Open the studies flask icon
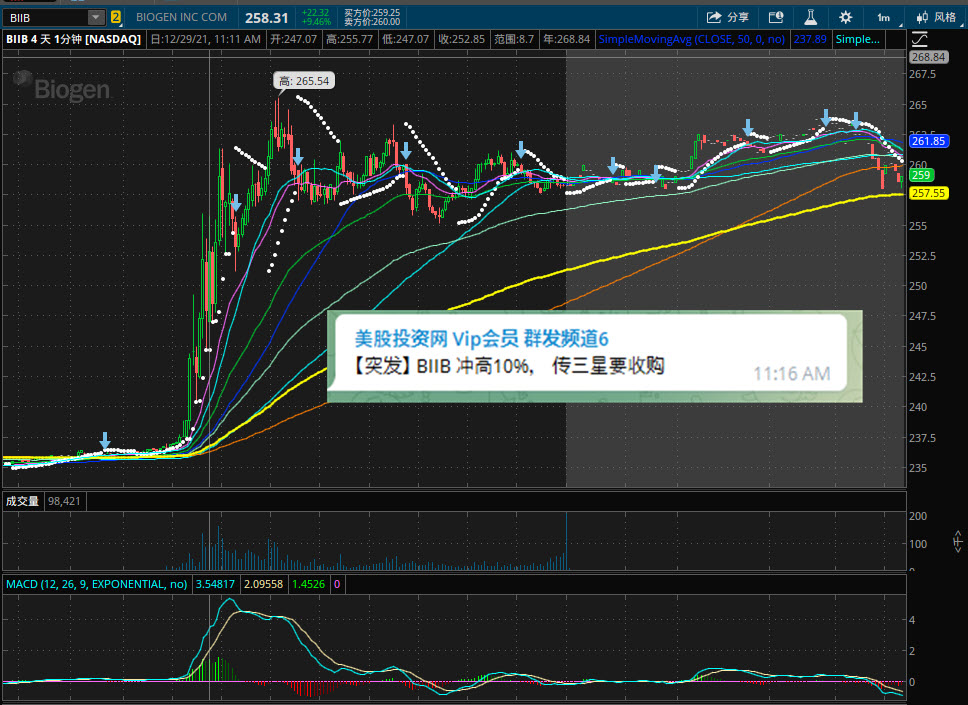 click(x=811, y=17)
